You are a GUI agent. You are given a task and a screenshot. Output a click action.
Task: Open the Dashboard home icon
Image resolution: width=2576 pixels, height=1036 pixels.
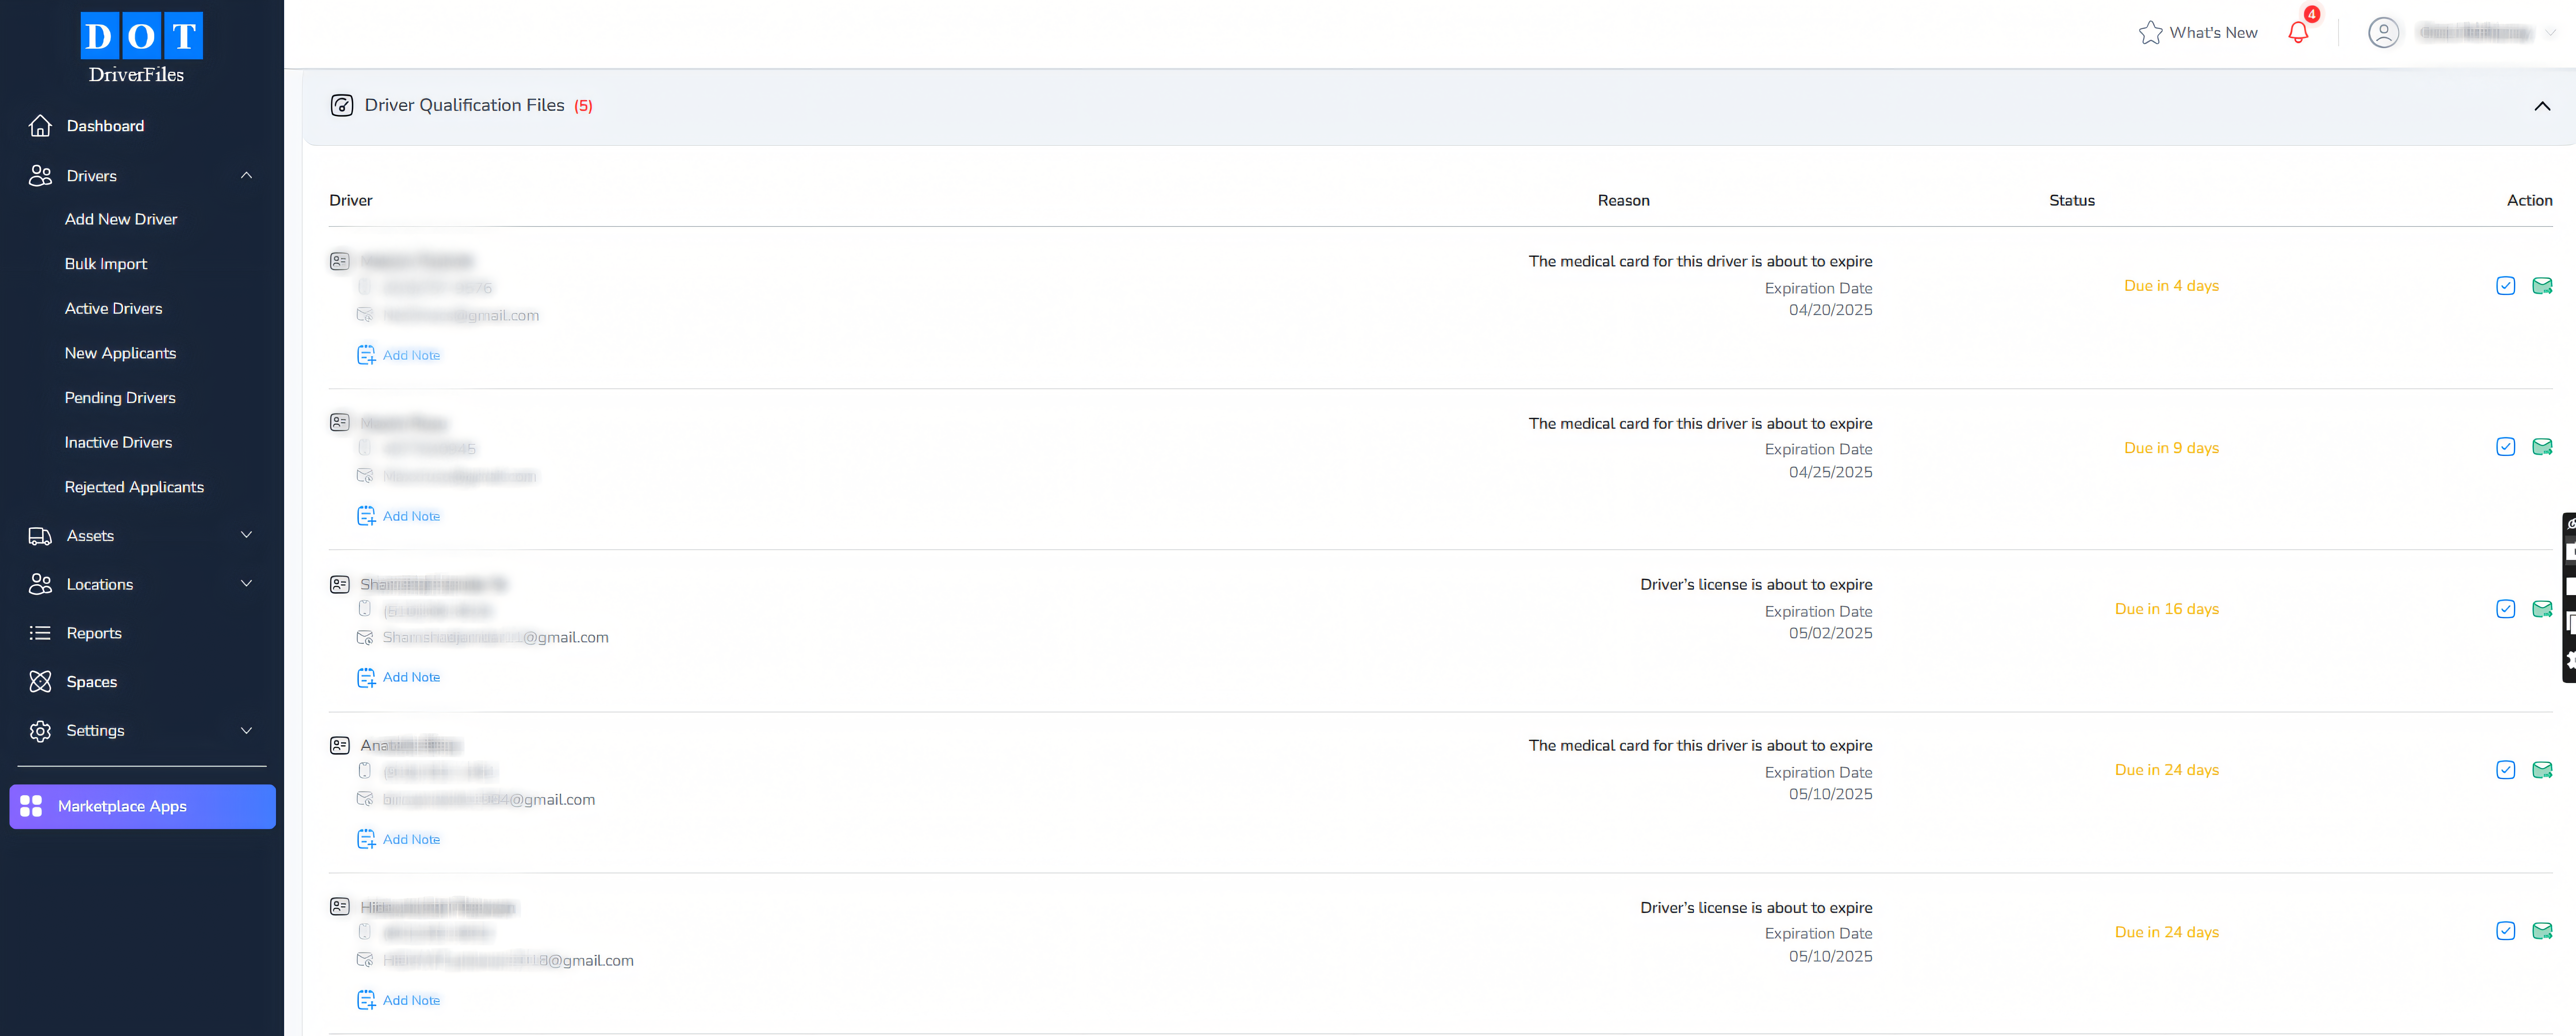pos(40,126)
